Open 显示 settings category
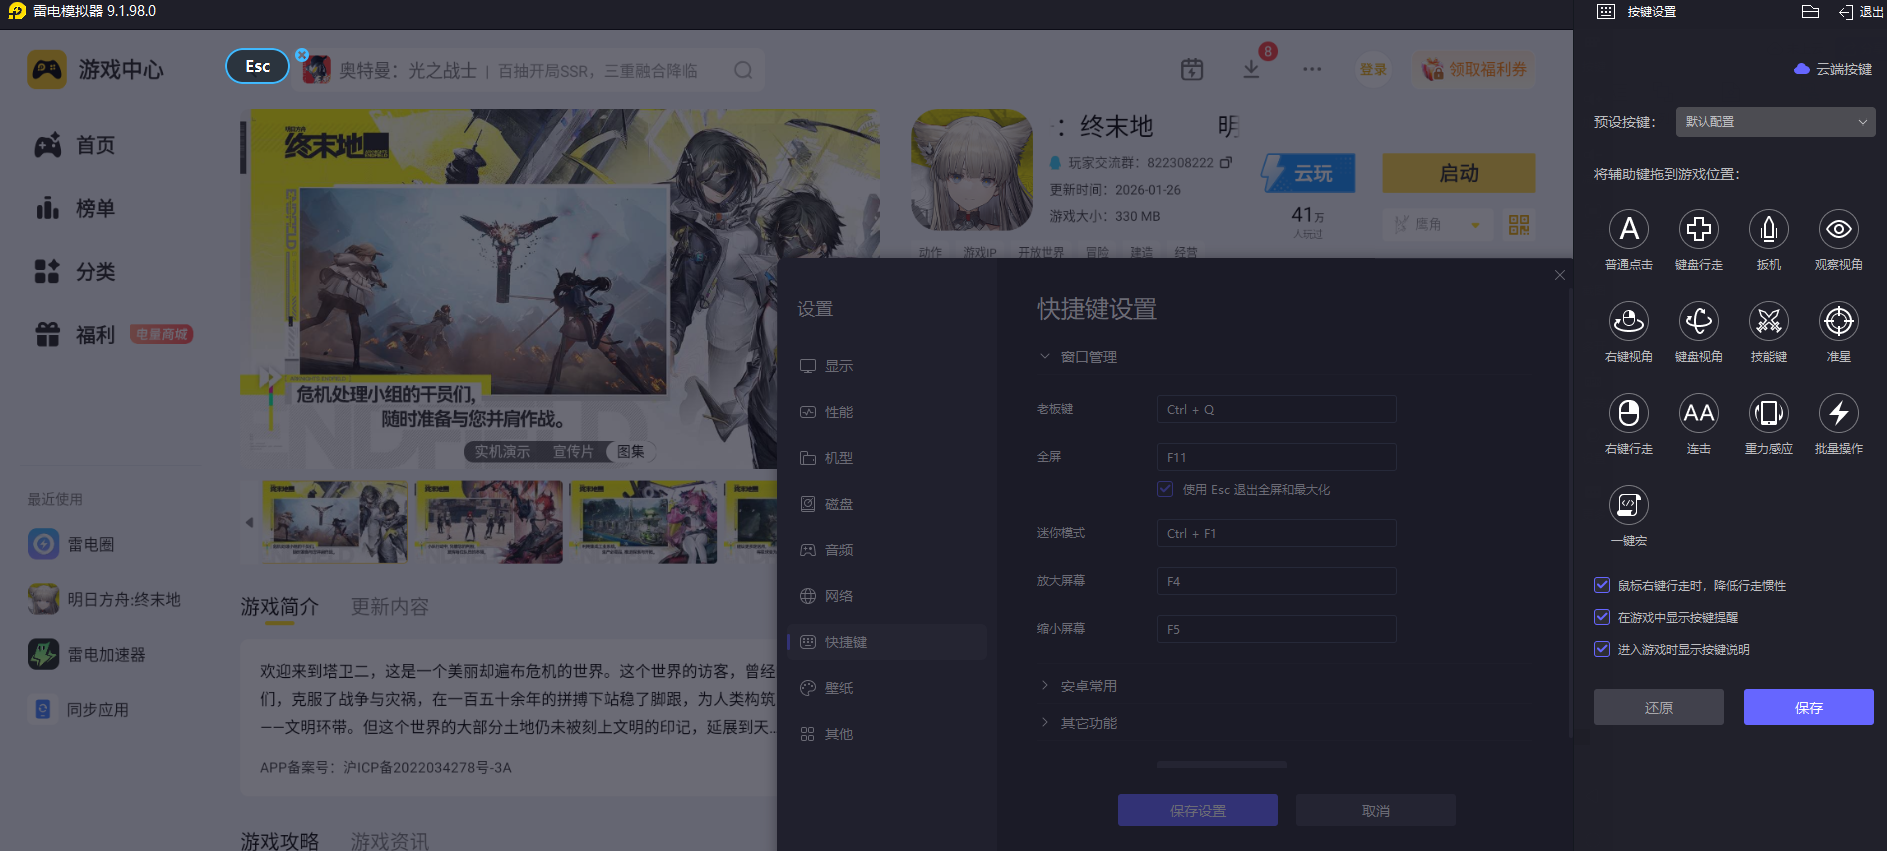 [887, 366]
